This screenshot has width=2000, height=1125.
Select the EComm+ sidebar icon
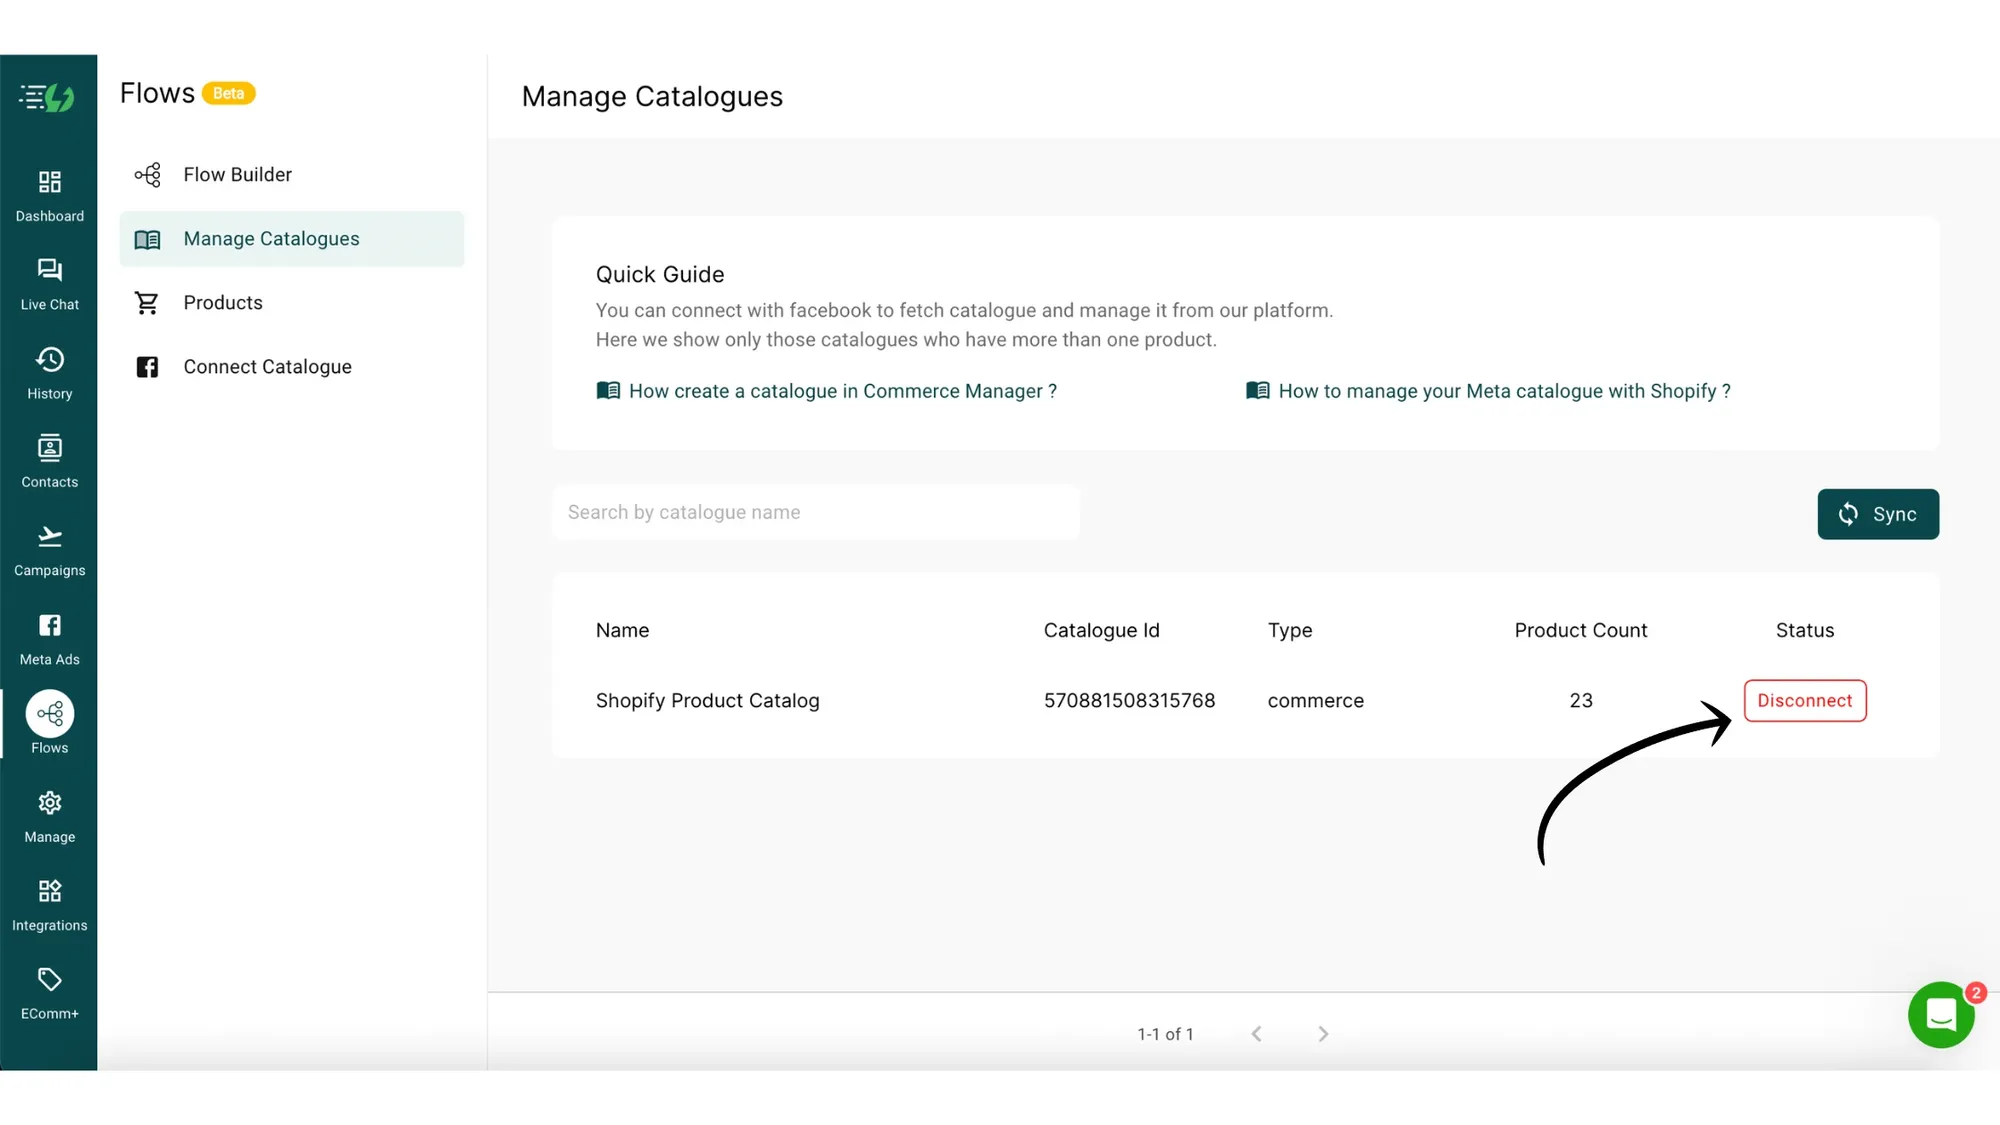coord(49,990)
